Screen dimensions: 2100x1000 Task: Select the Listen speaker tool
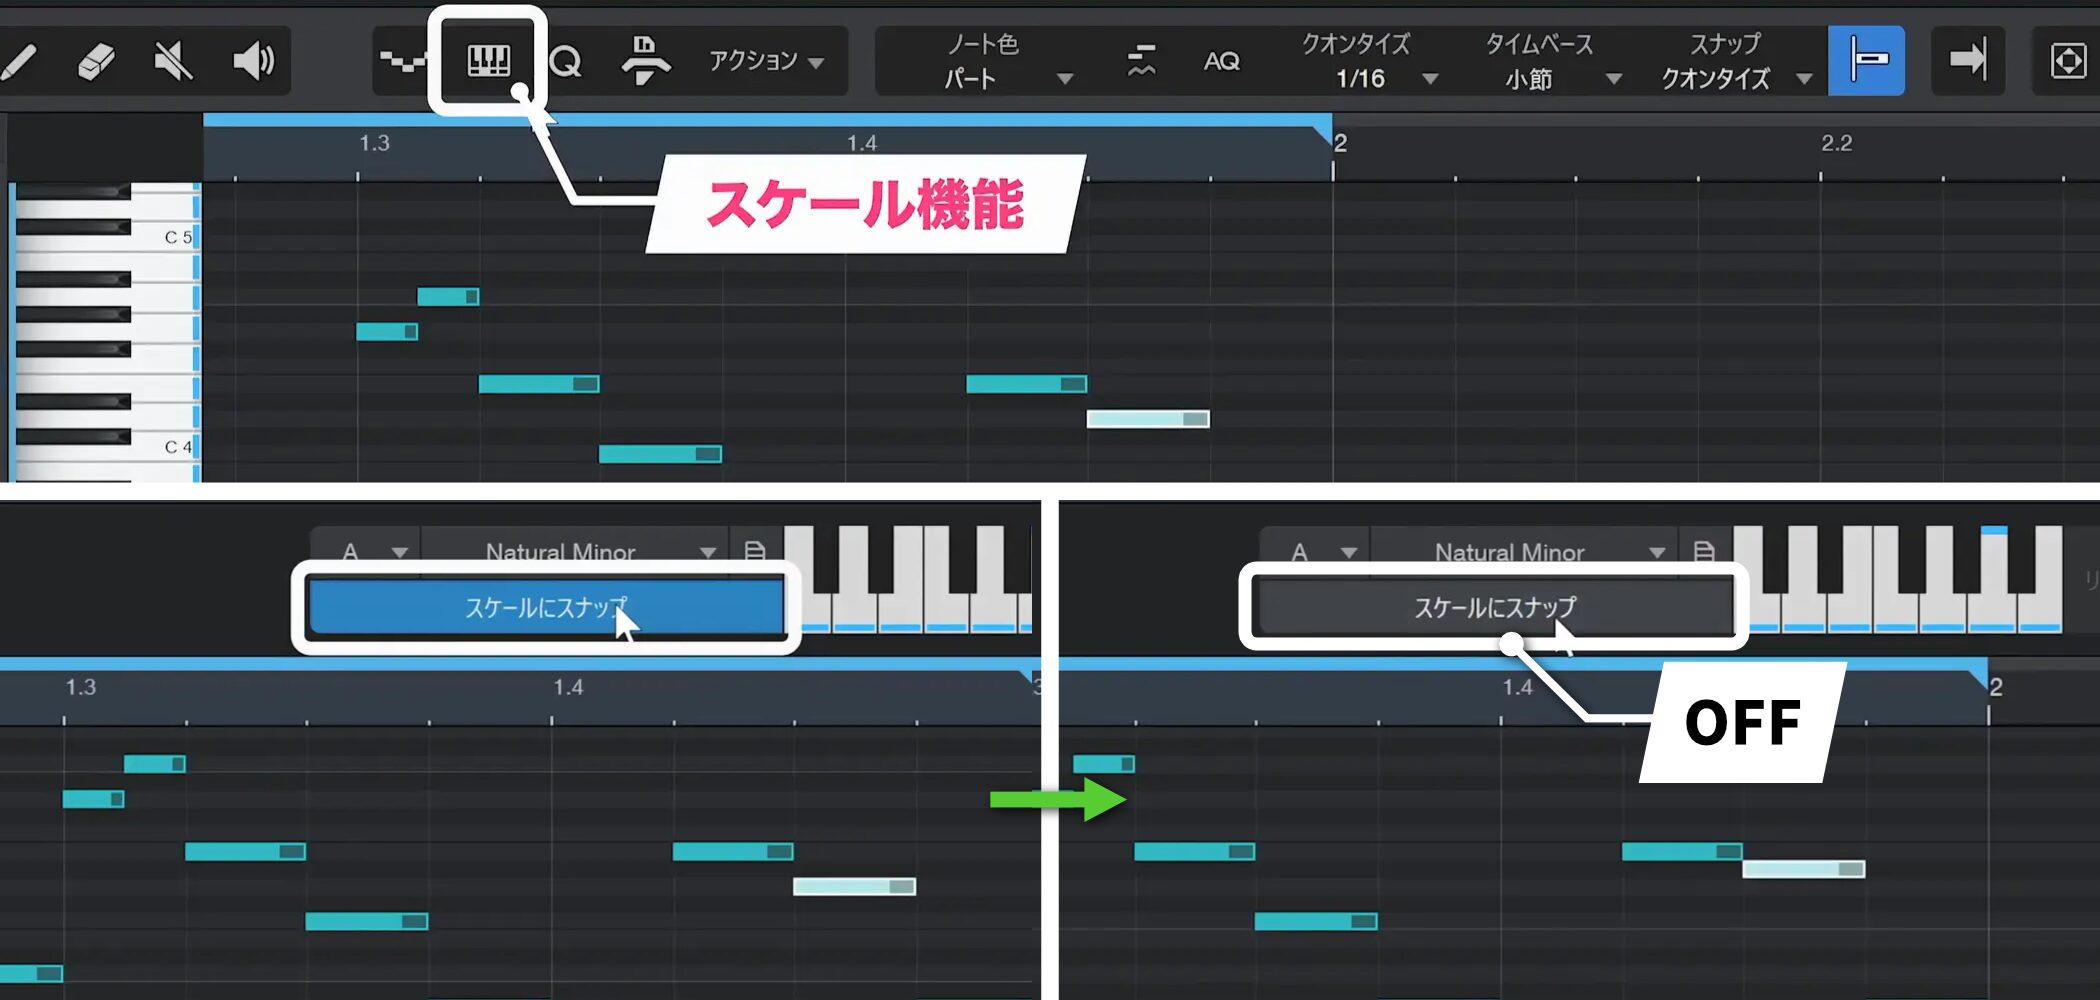[252, 62]
